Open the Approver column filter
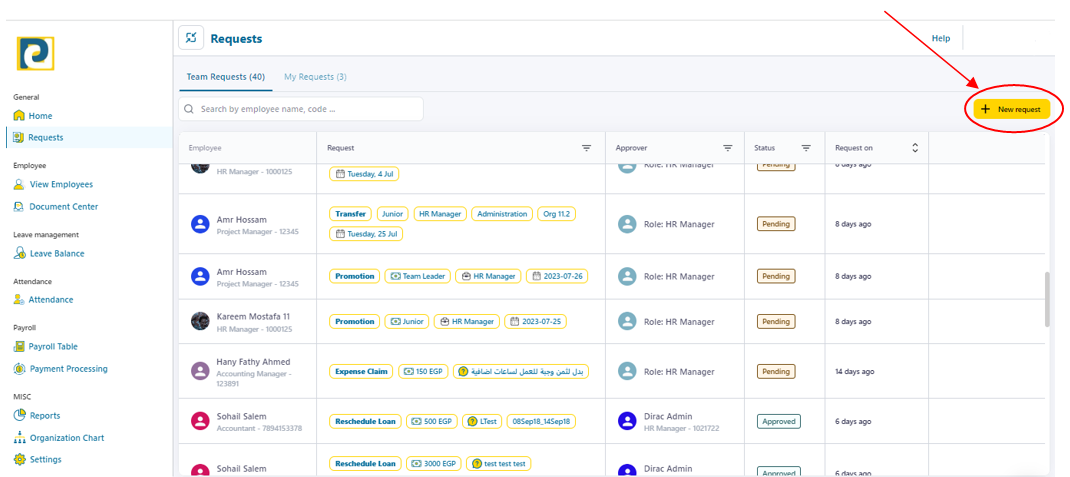 727,148
